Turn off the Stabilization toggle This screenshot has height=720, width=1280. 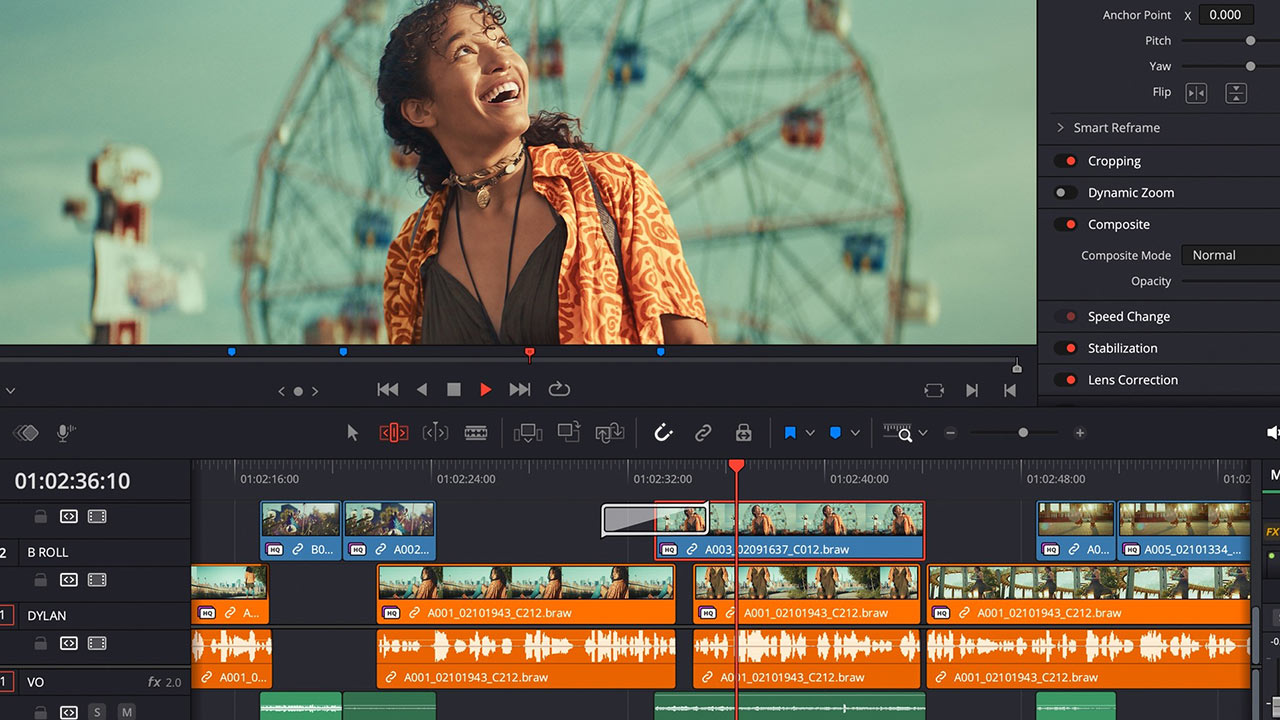pos(1067,348)
